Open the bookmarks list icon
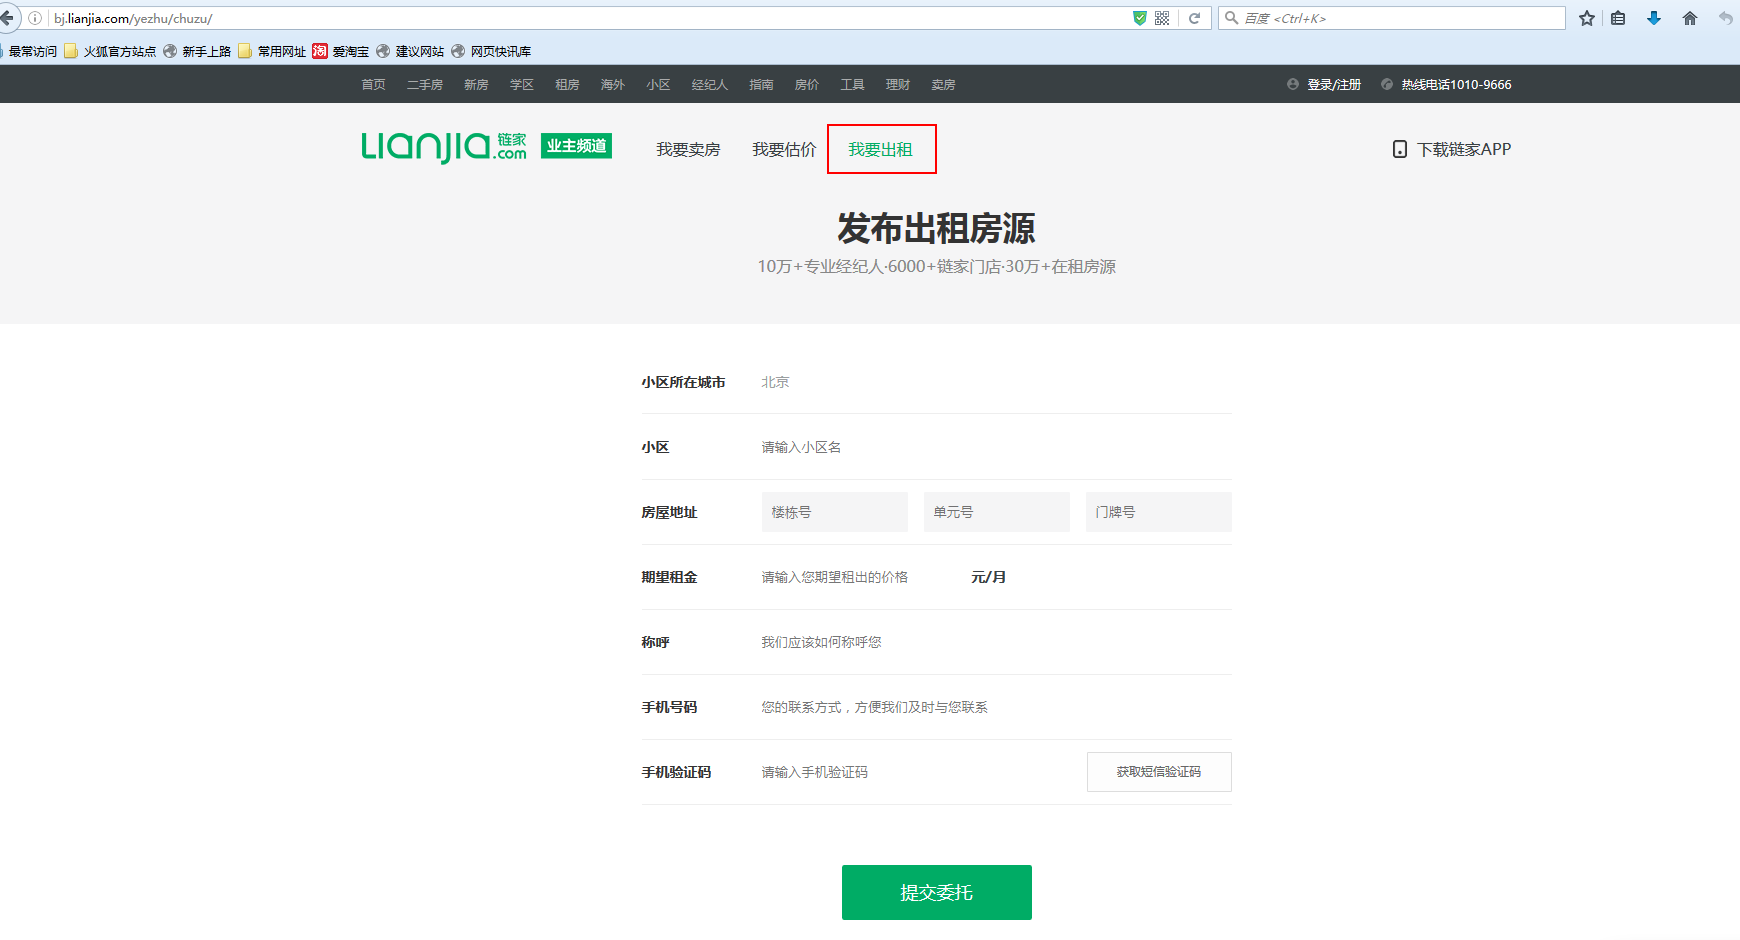The height and width of the screenshot is (940, 1740). pos(1618,18)
